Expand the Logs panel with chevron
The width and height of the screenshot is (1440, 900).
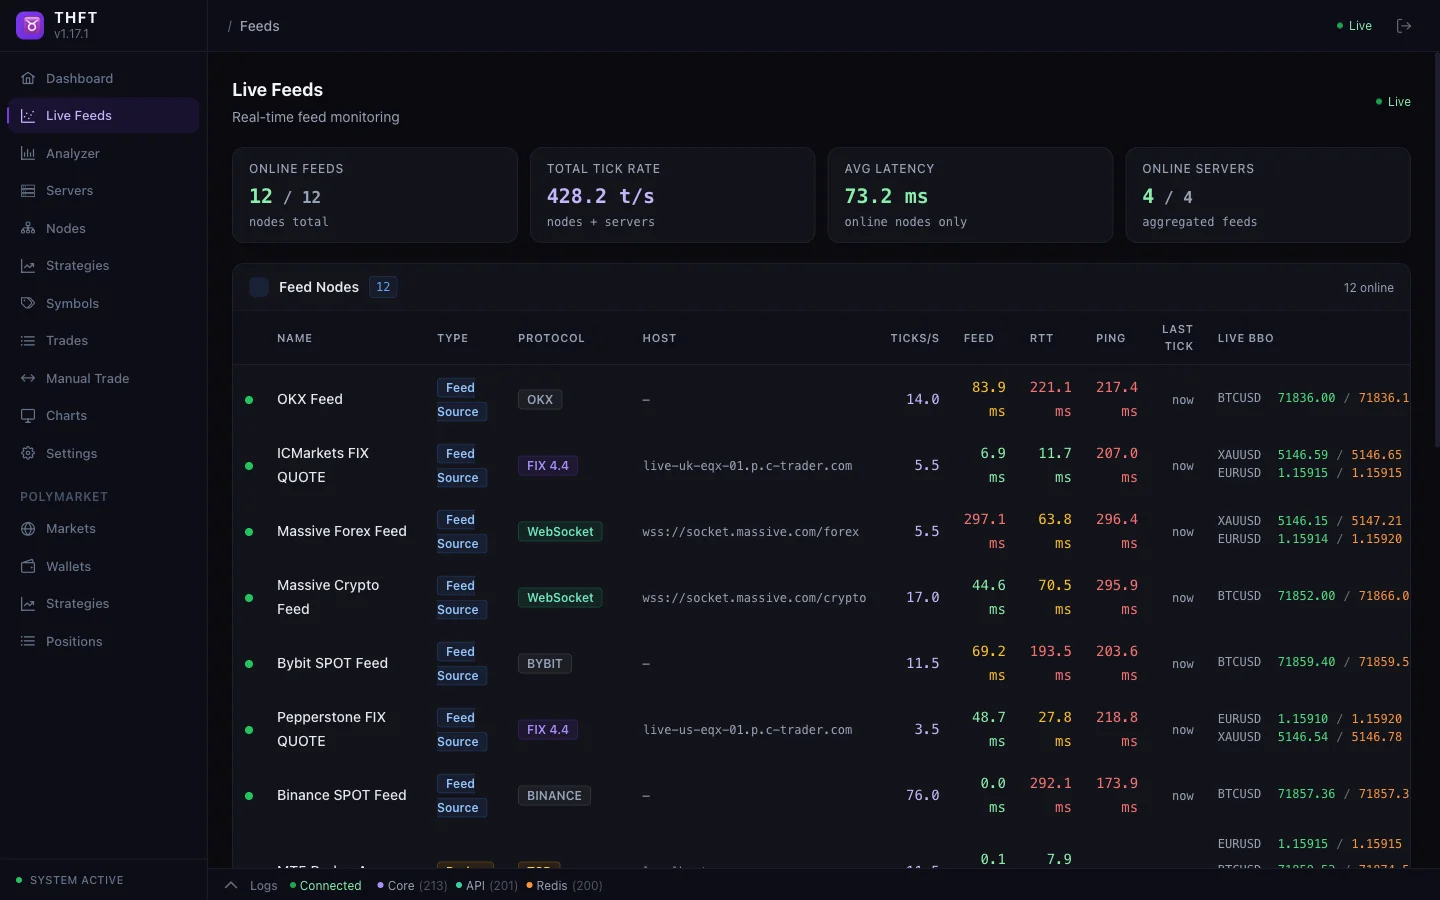[231, 886]
